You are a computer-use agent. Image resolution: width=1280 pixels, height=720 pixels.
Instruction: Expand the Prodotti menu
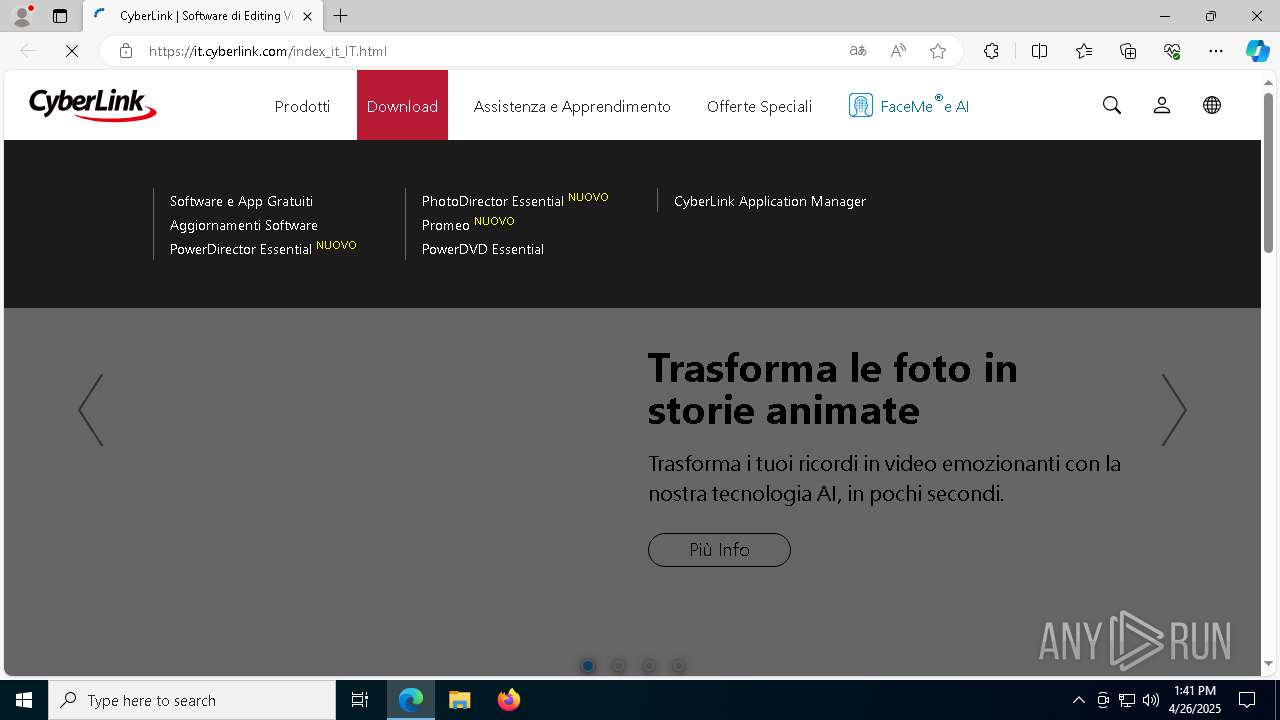click(302, 106)
